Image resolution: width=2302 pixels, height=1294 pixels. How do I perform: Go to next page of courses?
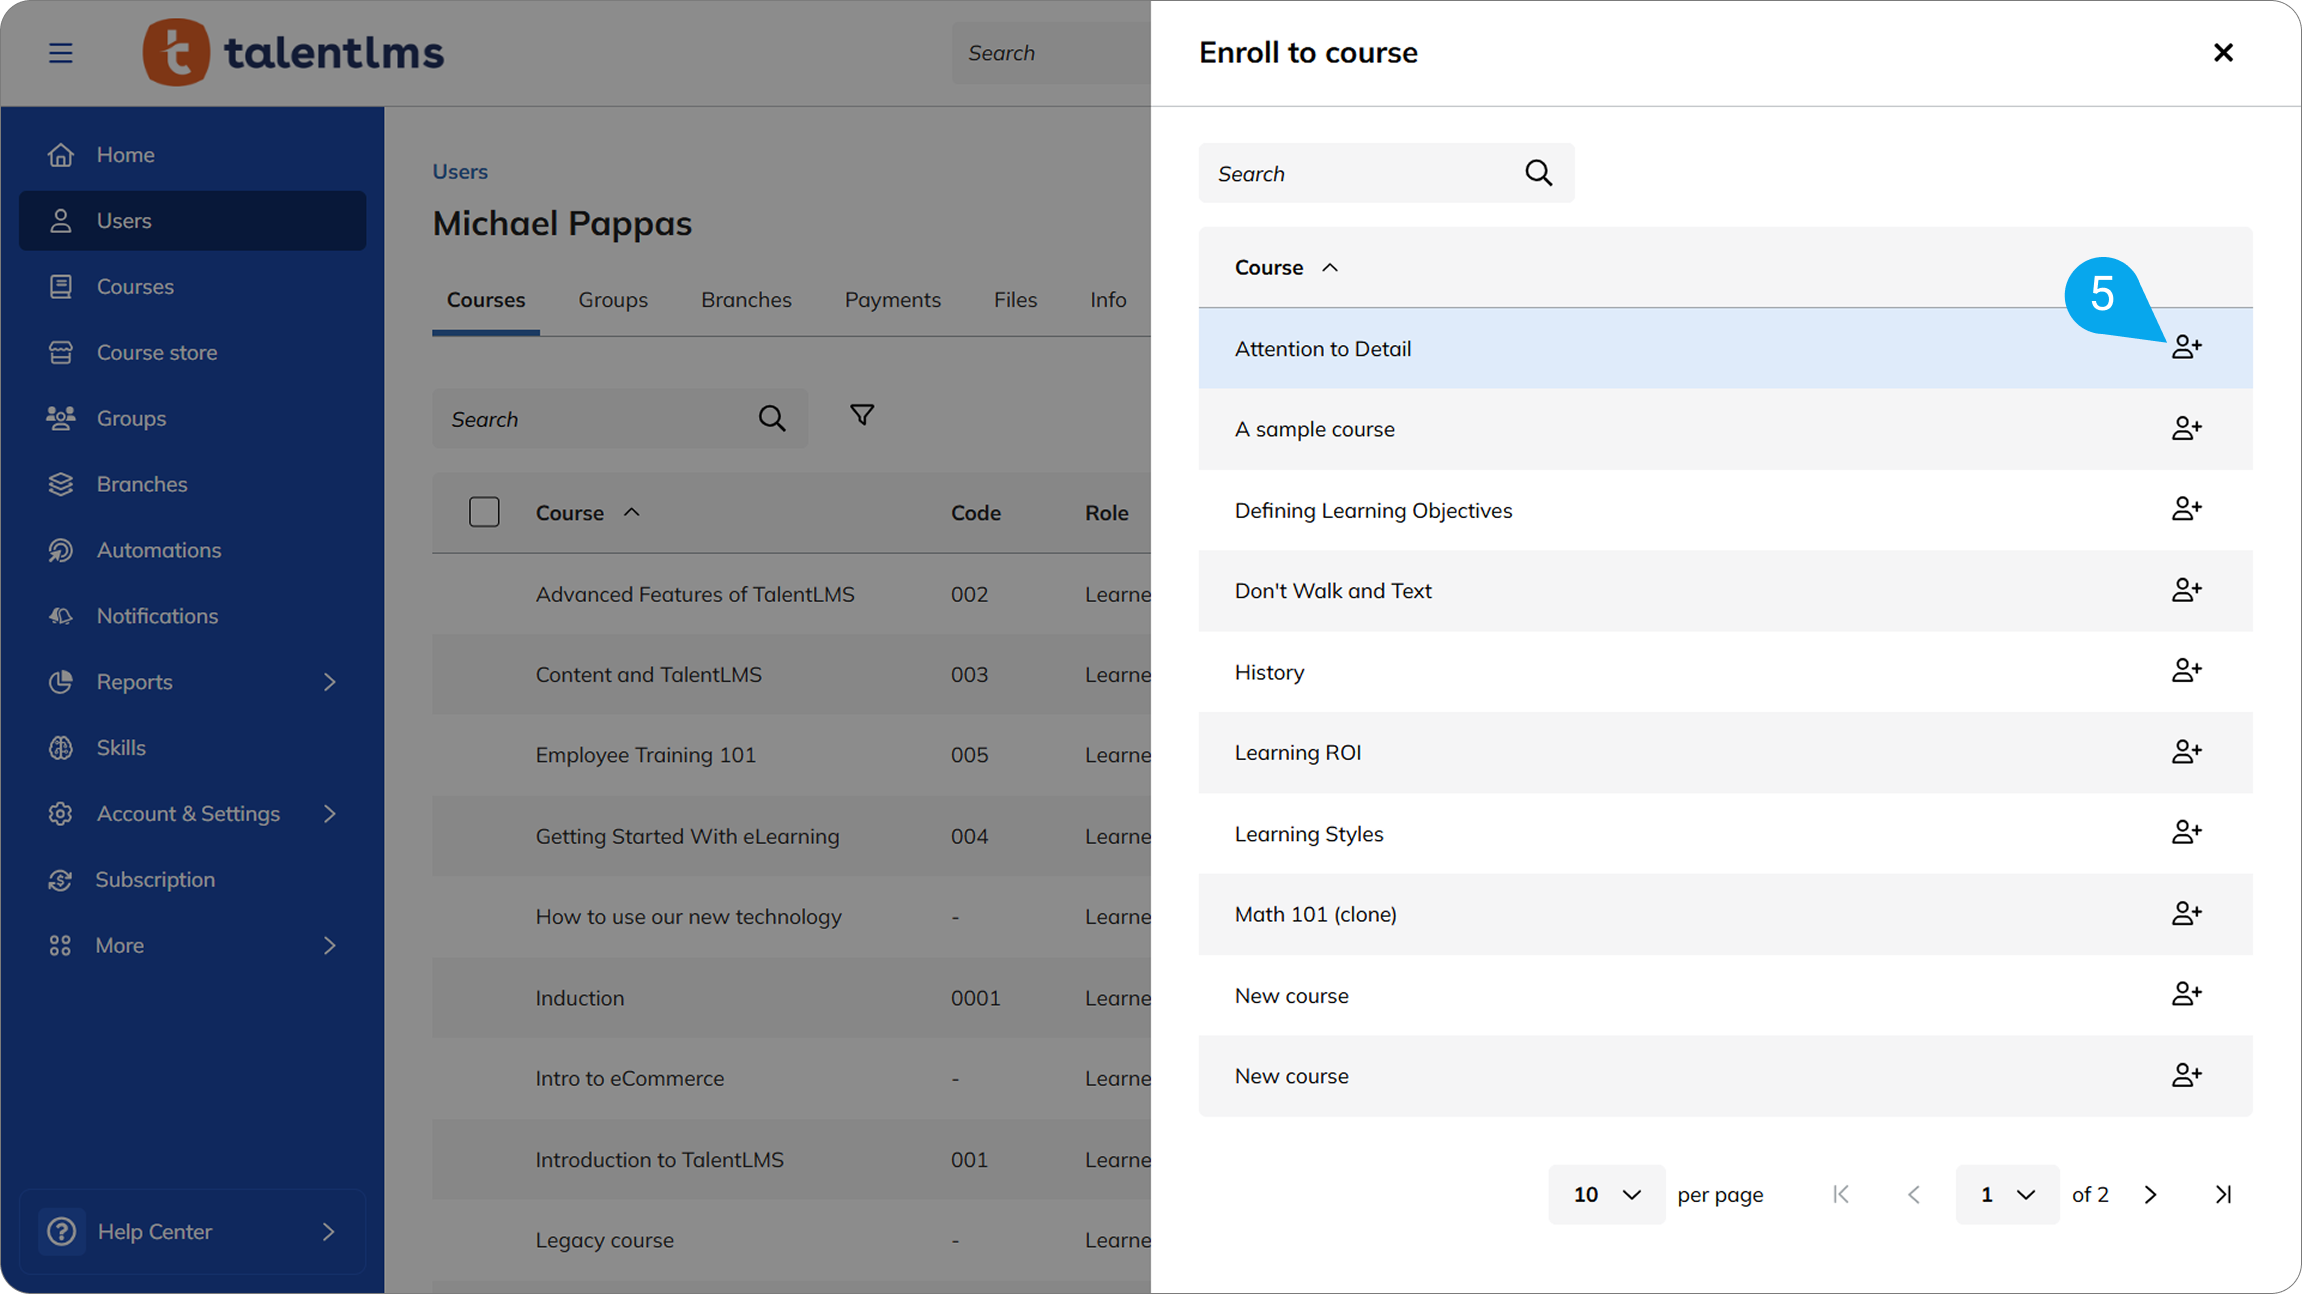pos(2151,1194)
